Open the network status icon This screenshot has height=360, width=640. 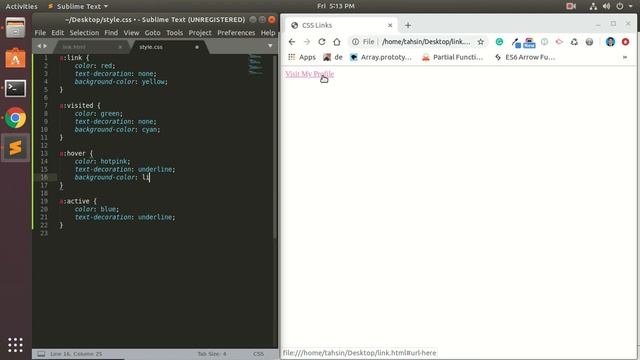tap(593, 6)
